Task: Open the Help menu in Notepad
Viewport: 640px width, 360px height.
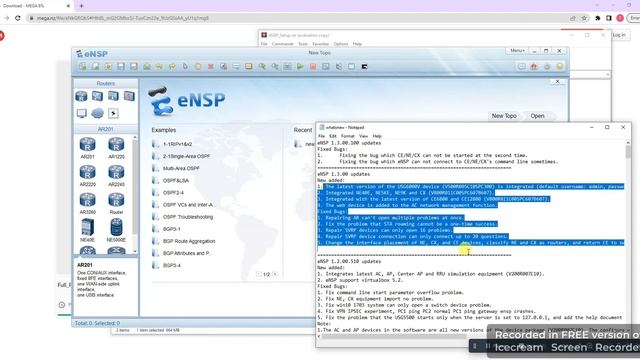Action: pyautogui.click(x=377, y=136)
